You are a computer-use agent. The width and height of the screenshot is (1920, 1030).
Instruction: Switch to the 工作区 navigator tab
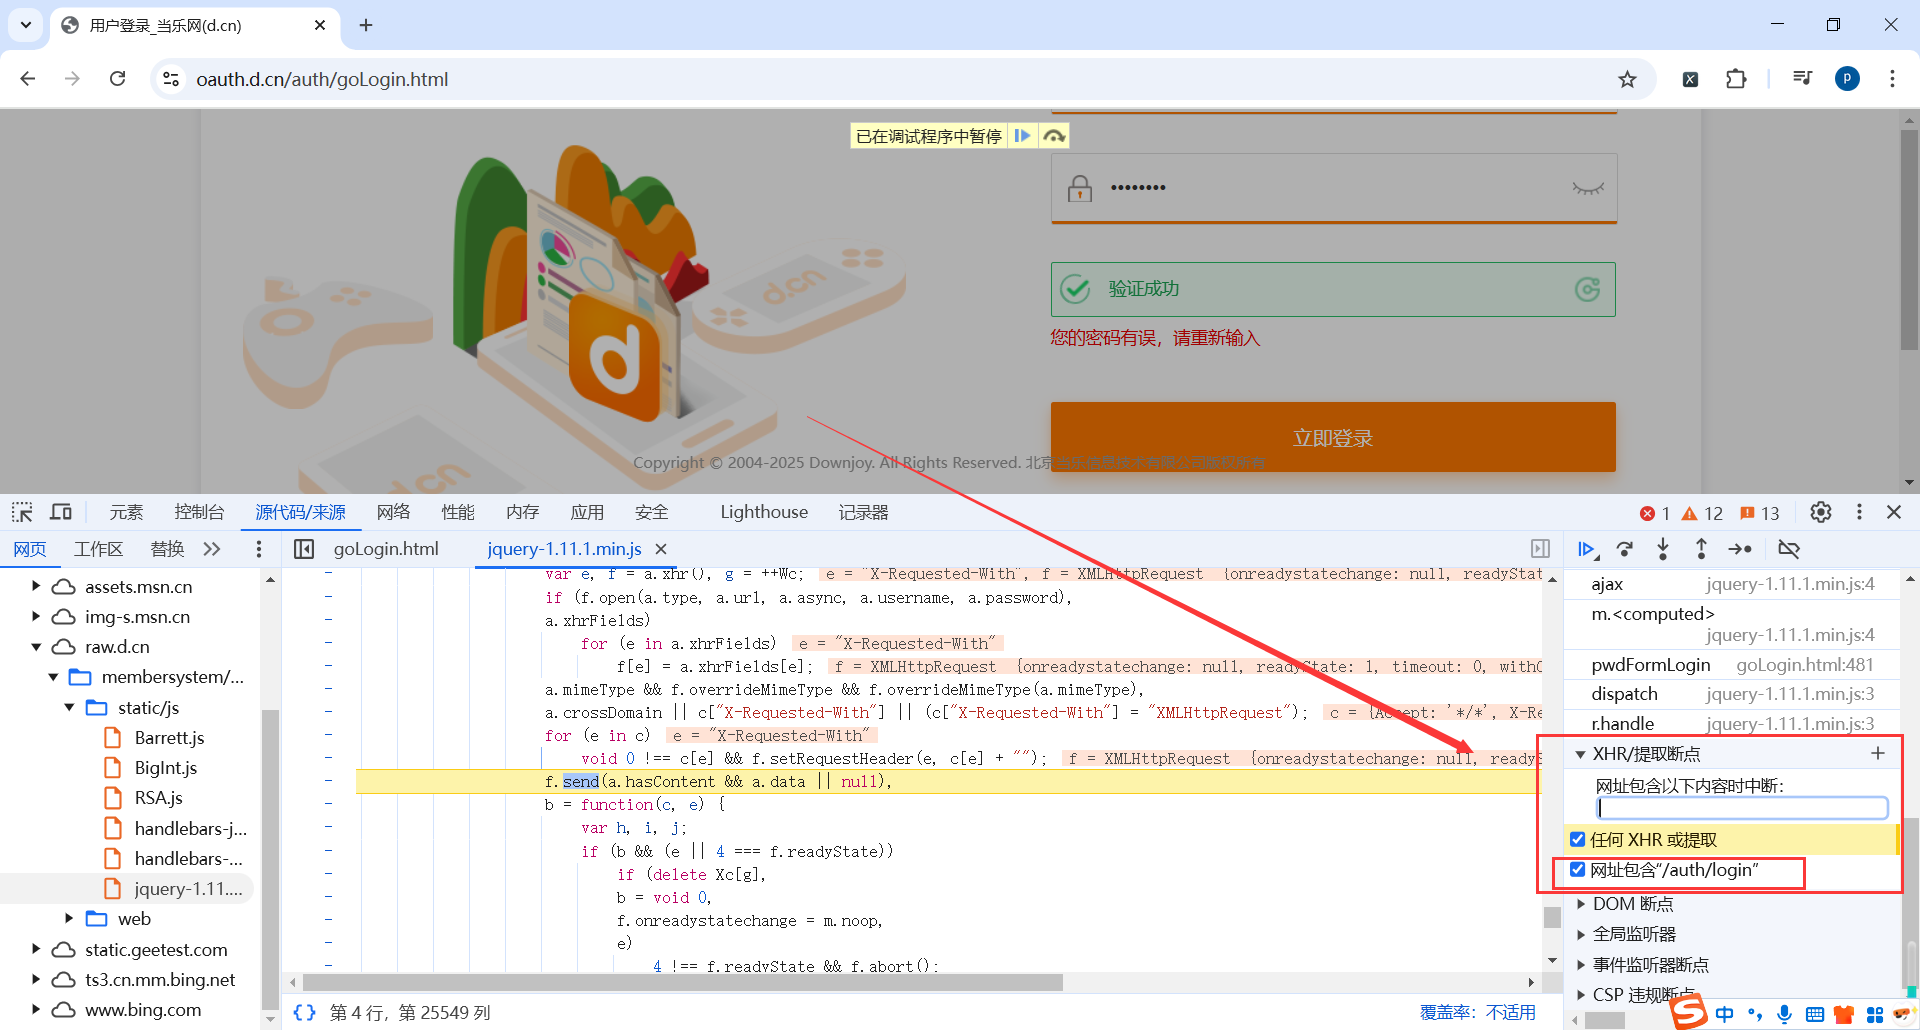pos(98,549)
